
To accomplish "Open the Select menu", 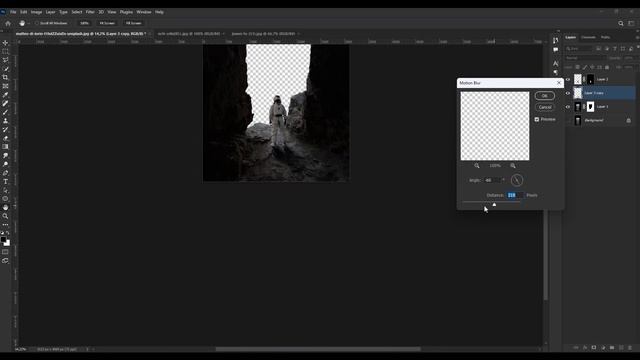I will [77, 12].
